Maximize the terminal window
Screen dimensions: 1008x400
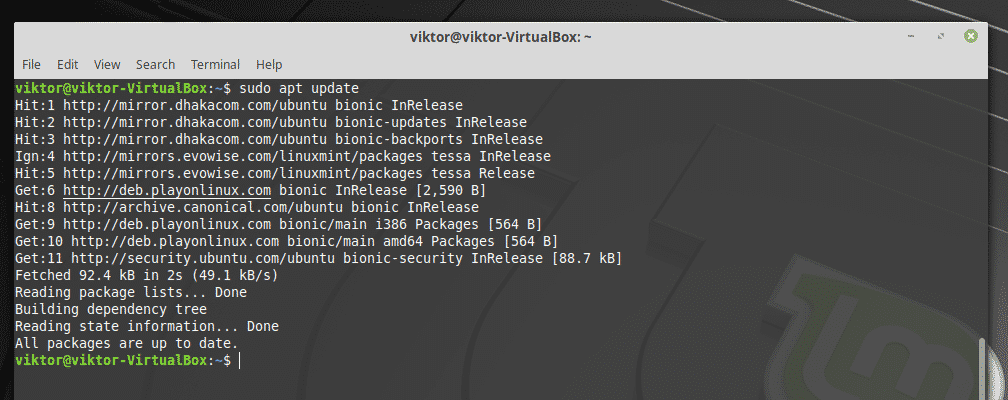coord(940,37)
